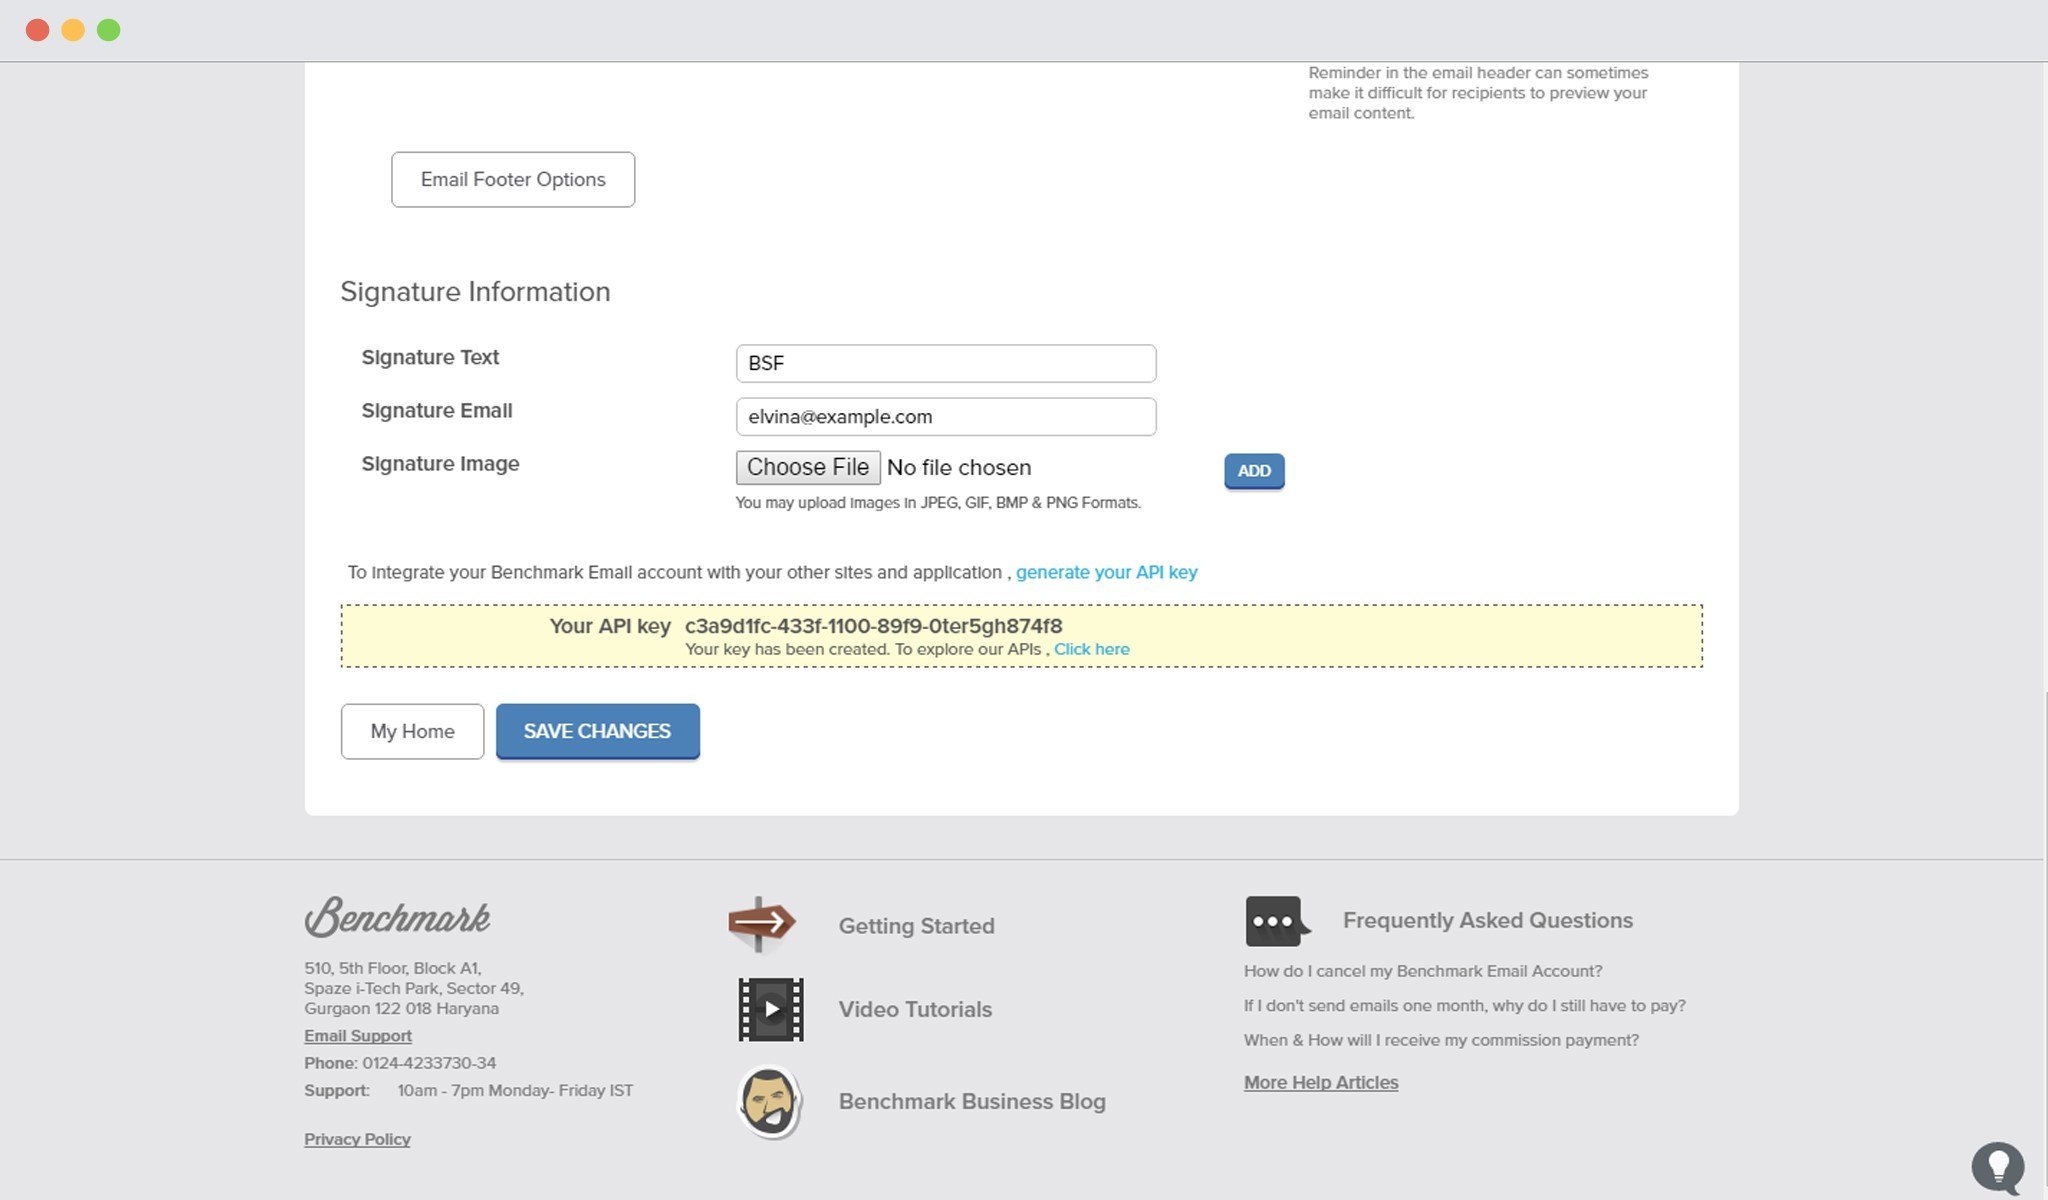This screenshot has width=2048, height=1200.
Task: Click More Help Articles link
Action: pyautogui.click(x=1321, y=1083)
